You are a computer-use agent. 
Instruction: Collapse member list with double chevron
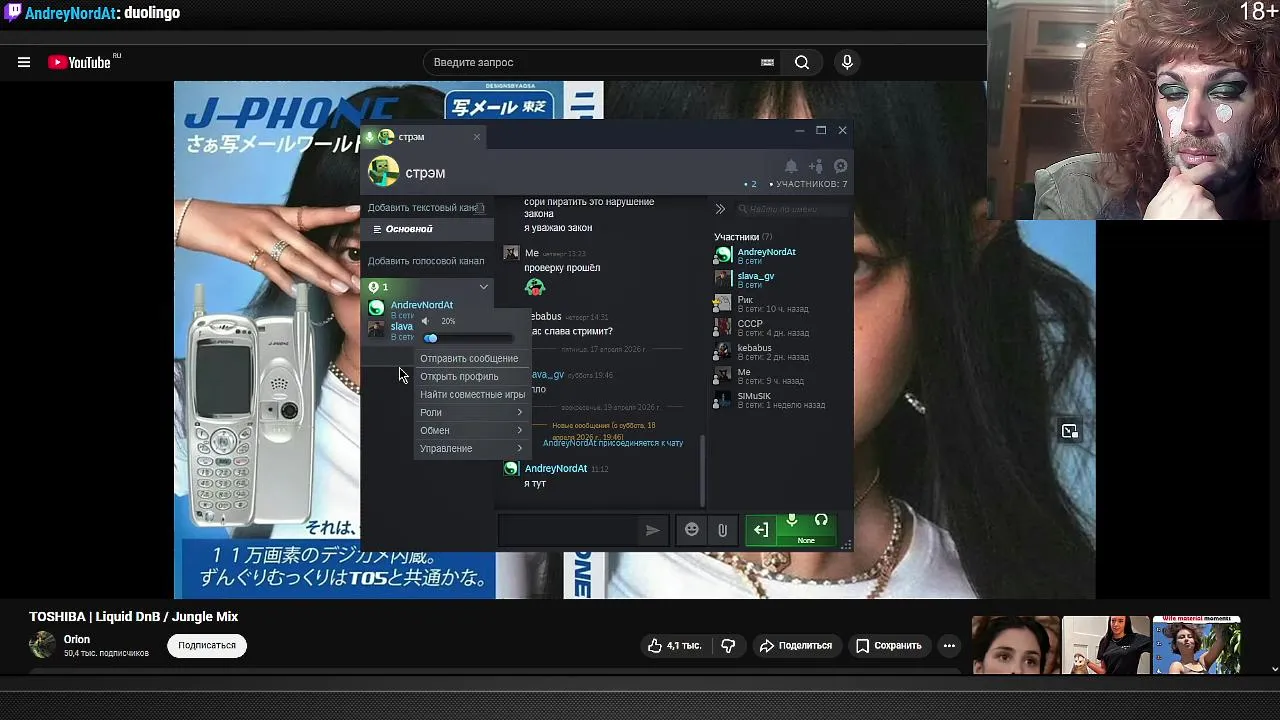[720, 209]
